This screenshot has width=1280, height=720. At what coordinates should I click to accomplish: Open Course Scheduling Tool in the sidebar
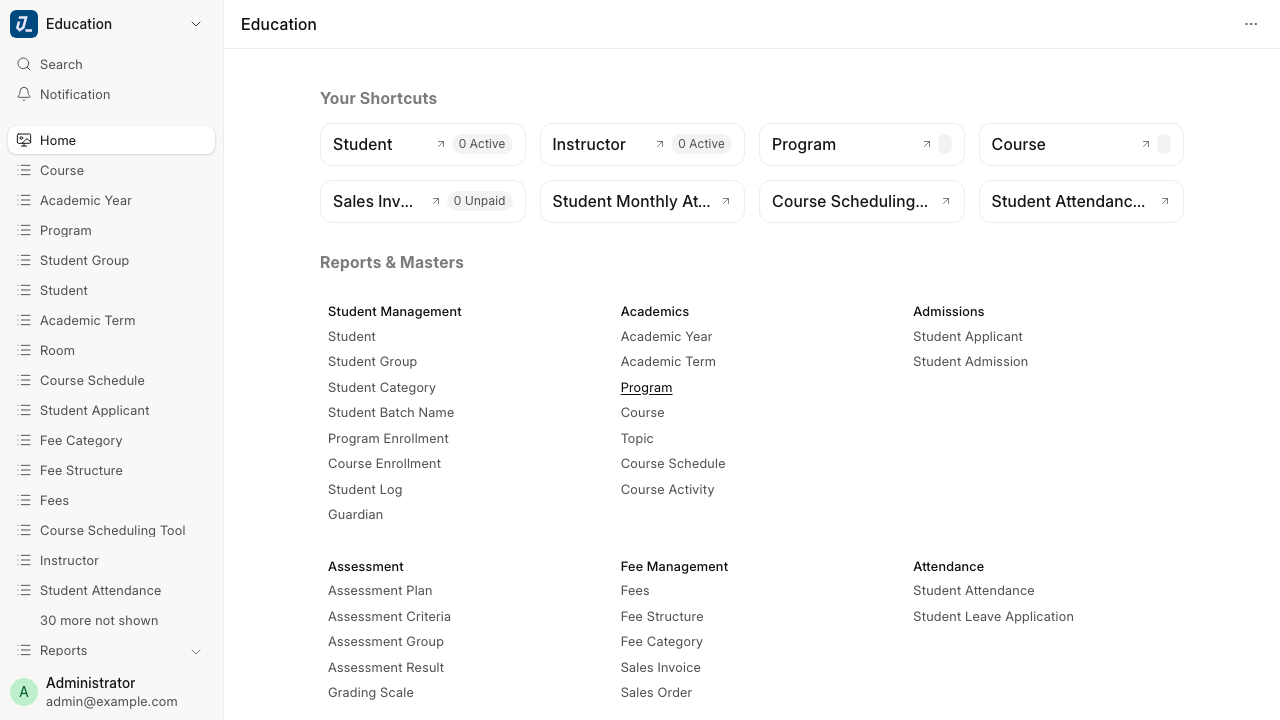111,530
